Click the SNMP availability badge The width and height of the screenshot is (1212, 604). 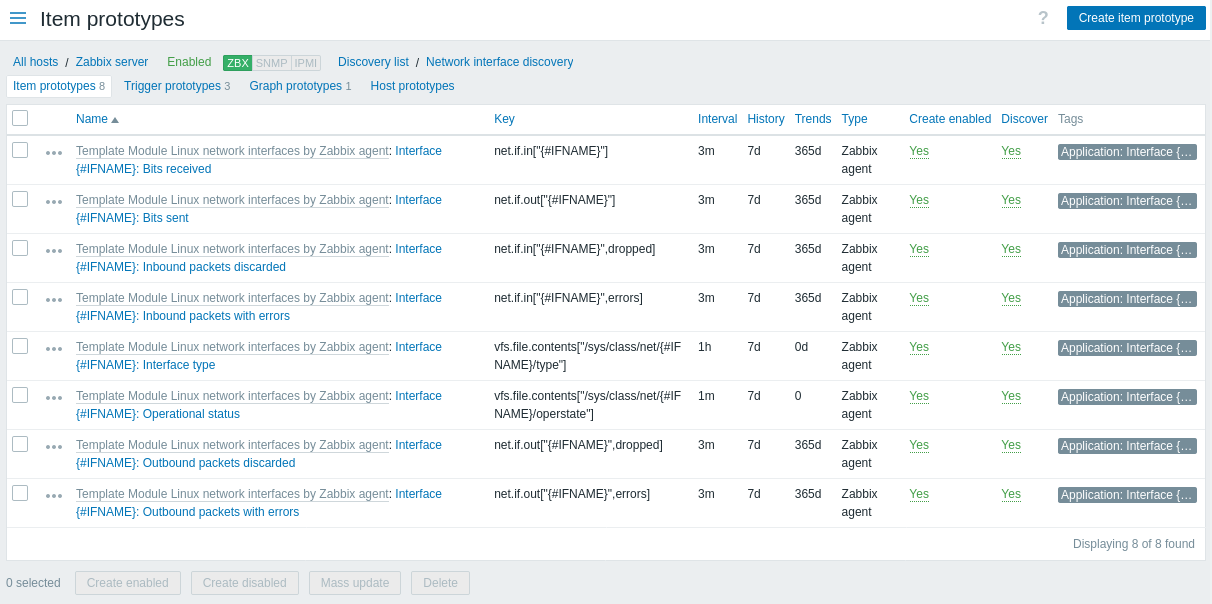click(272, 63)
